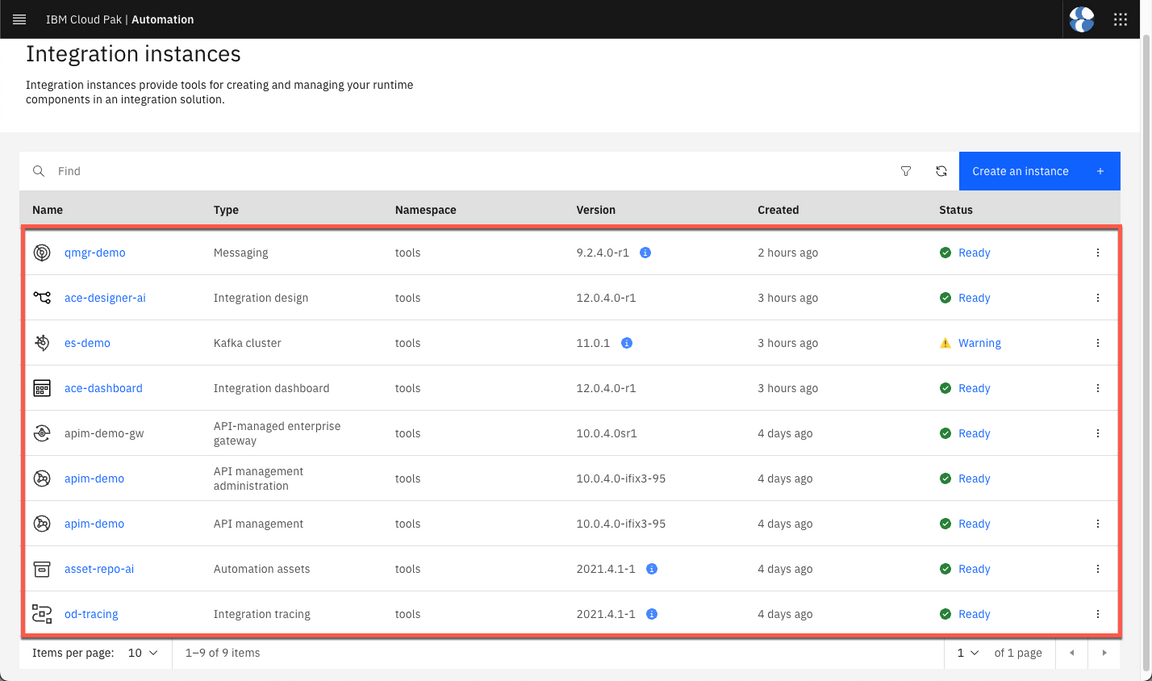
Task: Click Create an instance button
Action: (1039, 171)
